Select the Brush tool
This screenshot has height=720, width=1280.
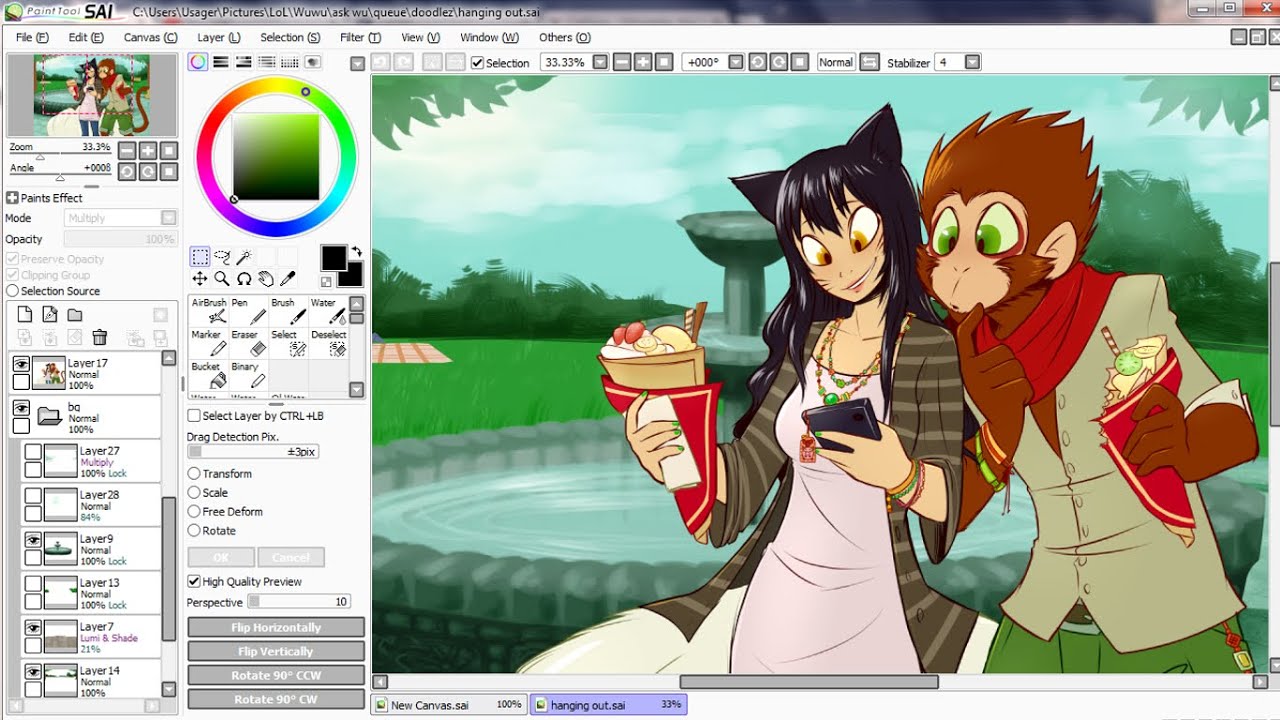click(288, 310)
